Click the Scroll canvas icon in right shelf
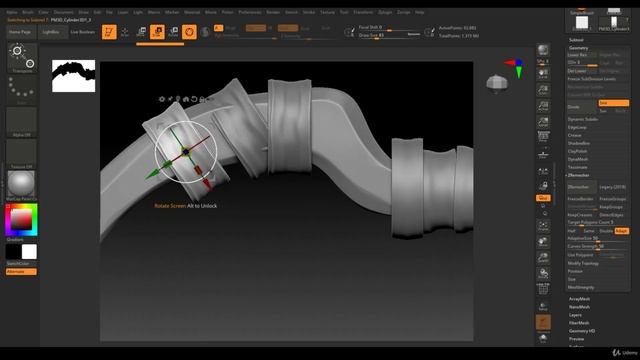640x360 pixels. [543, 74]
